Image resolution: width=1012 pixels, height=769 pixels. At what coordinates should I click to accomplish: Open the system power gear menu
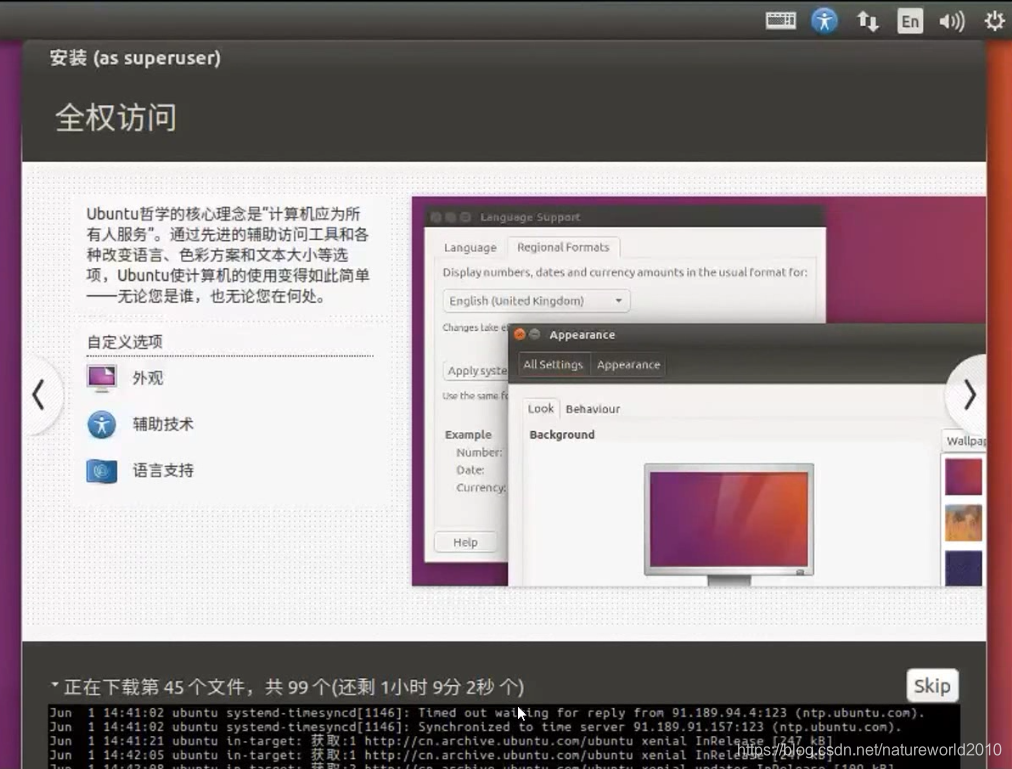click(x=995, y=21)
